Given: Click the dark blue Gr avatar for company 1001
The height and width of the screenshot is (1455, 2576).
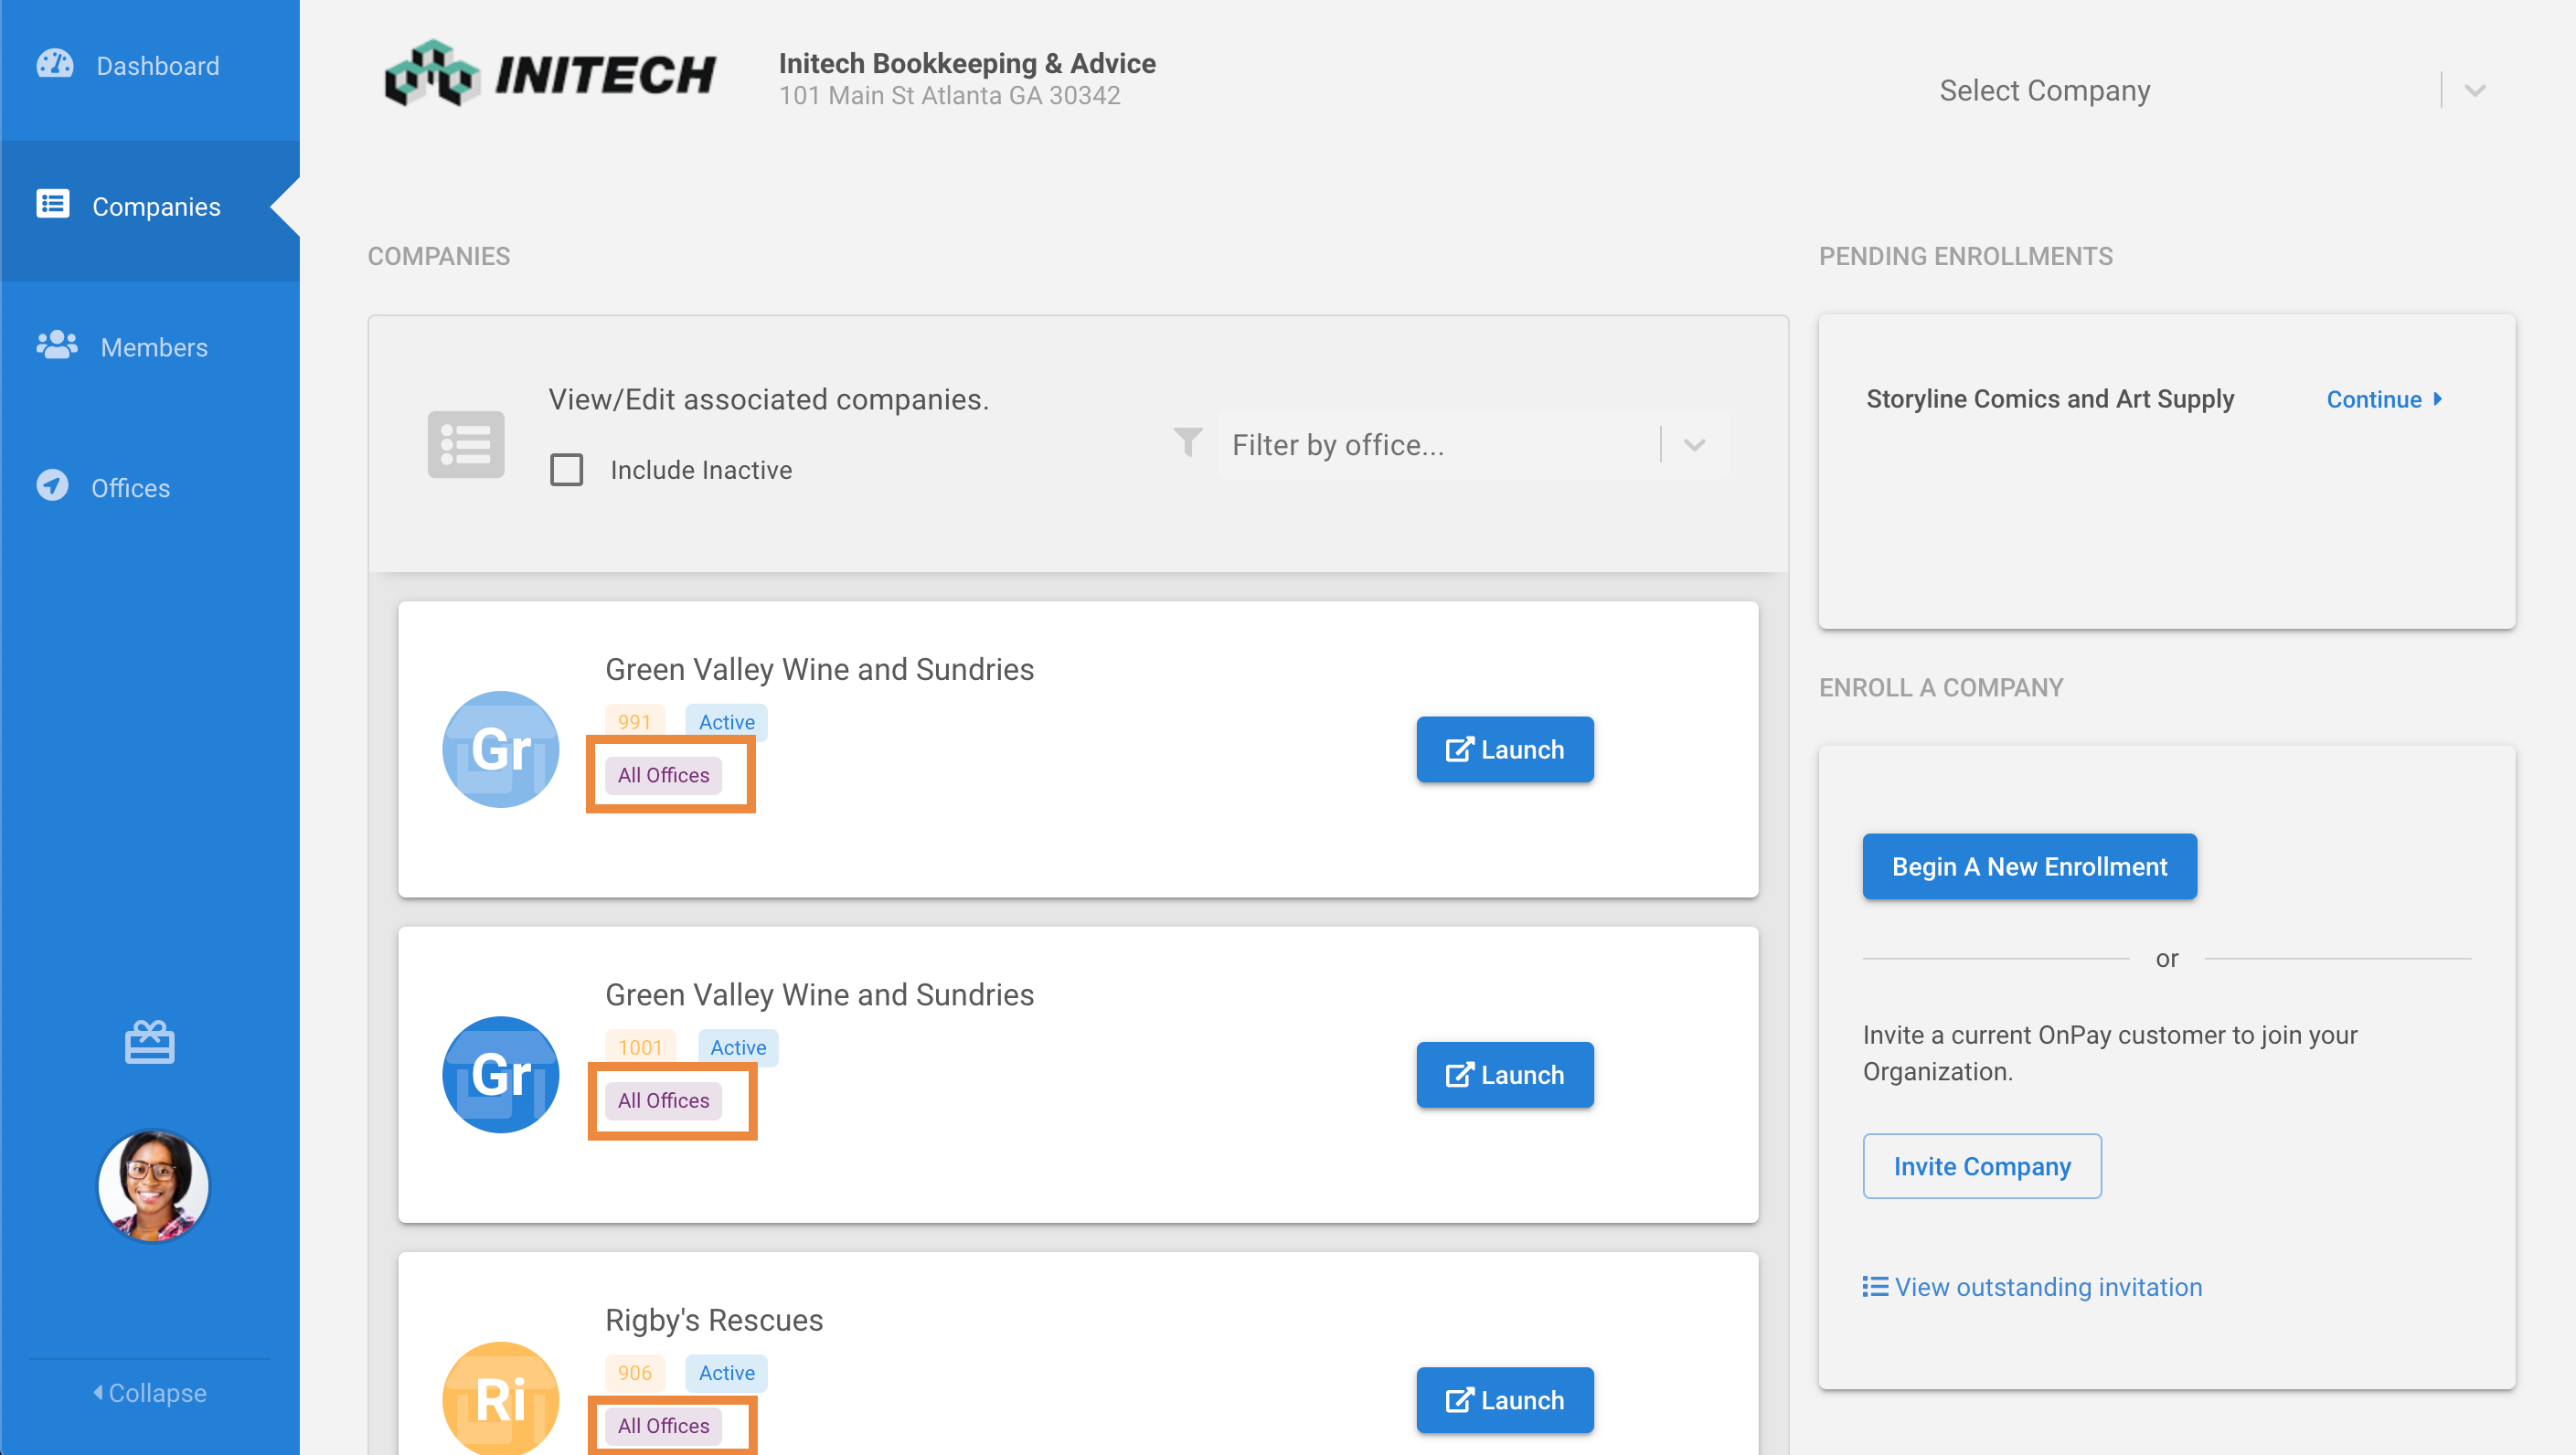Looking at the screenshot, I should [x=500, y=1075].
